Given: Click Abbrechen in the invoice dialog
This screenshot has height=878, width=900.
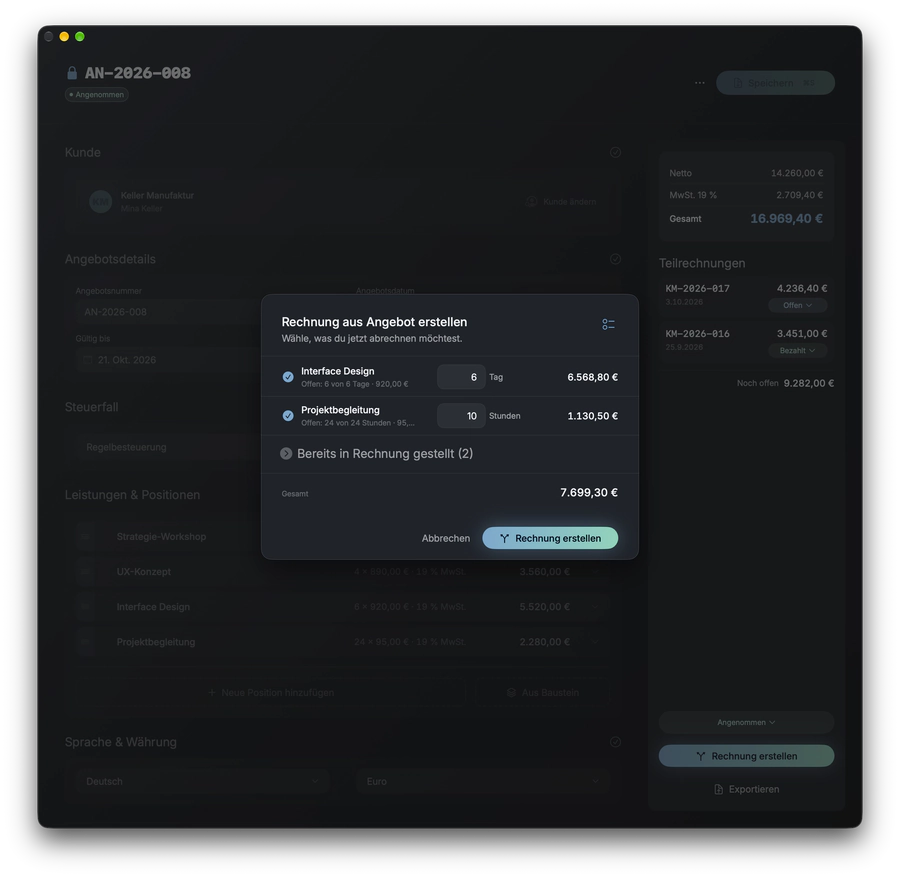Looking at the screenshot, I should 445,538.
